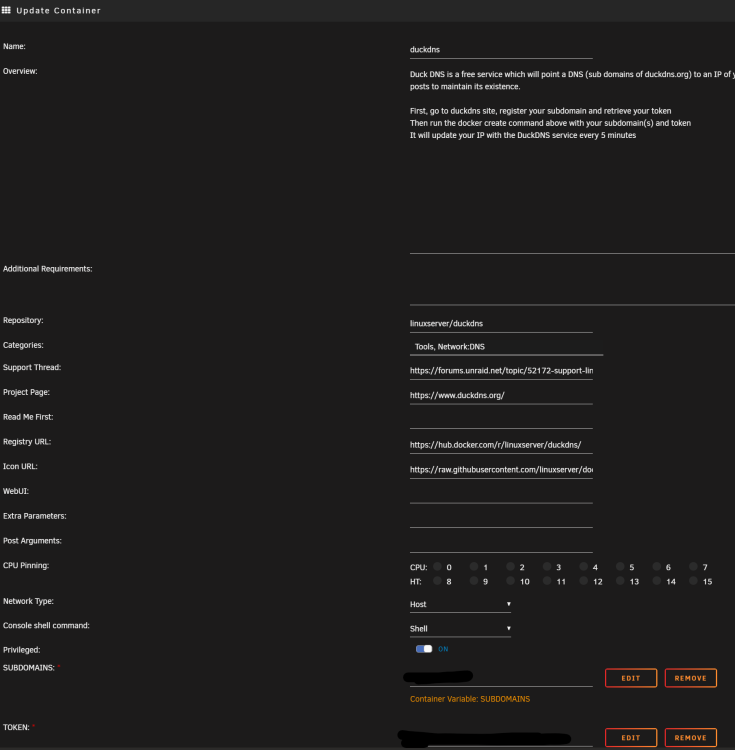
Task: Click the Icon URL field
Action: click(x=501, y=470)
